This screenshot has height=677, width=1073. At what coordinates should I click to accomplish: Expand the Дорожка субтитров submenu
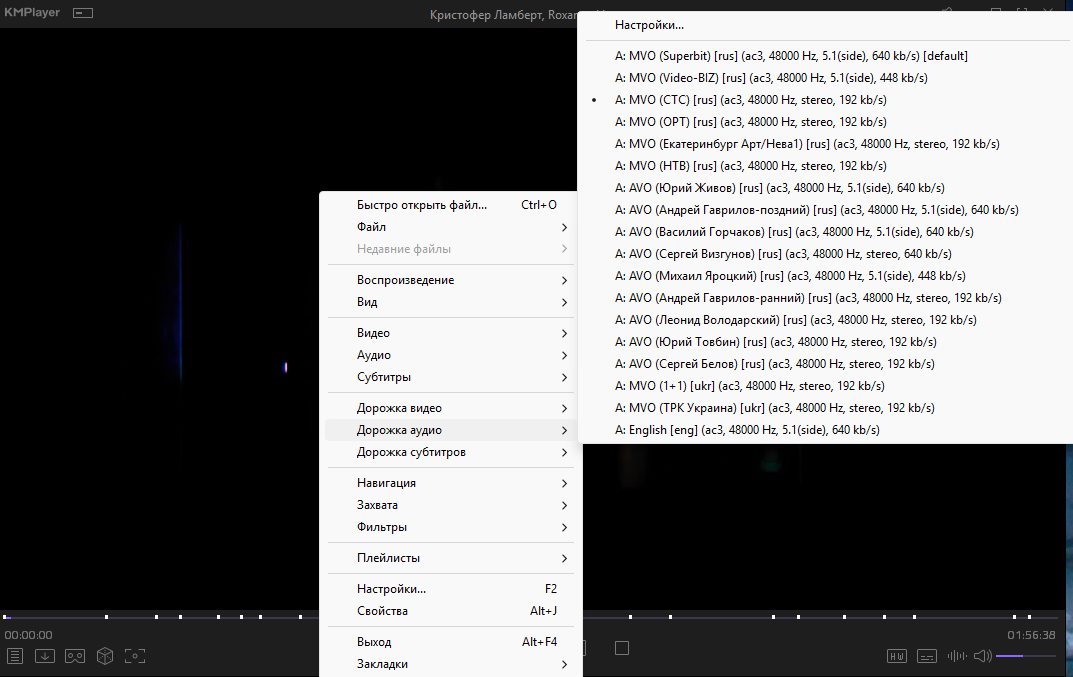[451, 452]
